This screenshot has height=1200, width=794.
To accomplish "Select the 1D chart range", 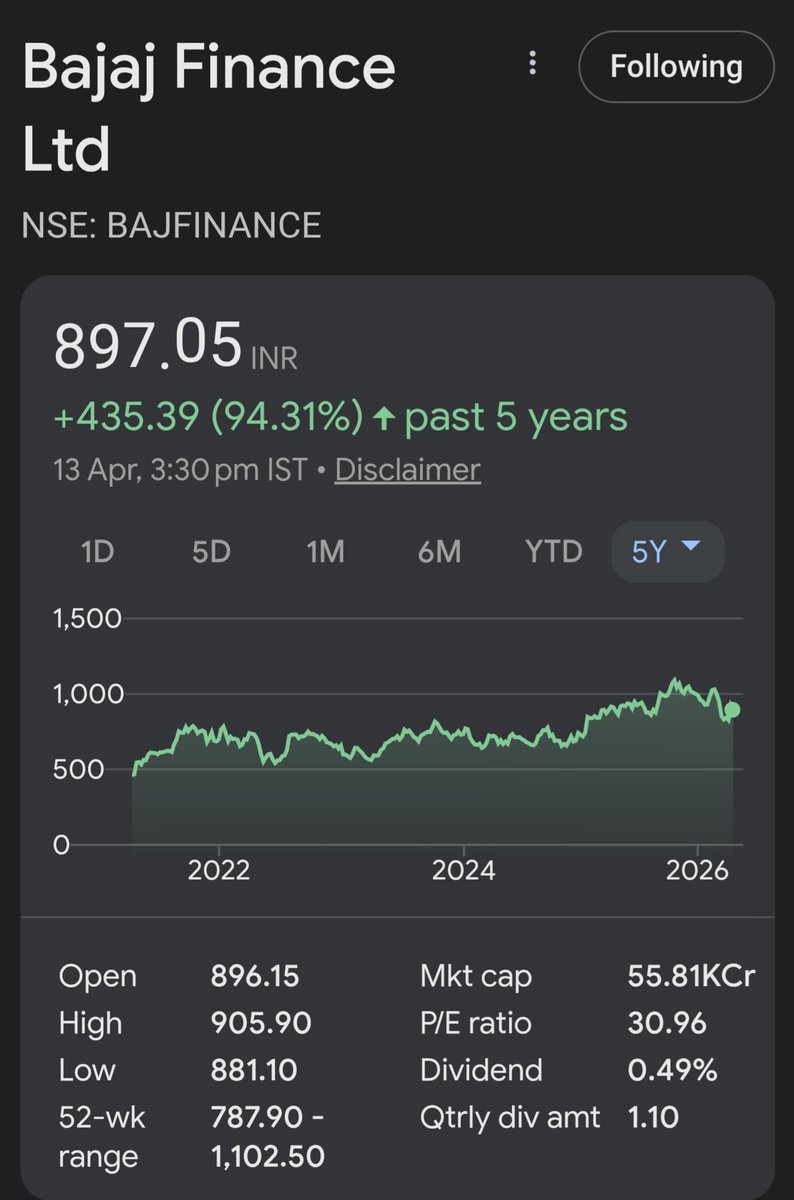I will [97, 551].
